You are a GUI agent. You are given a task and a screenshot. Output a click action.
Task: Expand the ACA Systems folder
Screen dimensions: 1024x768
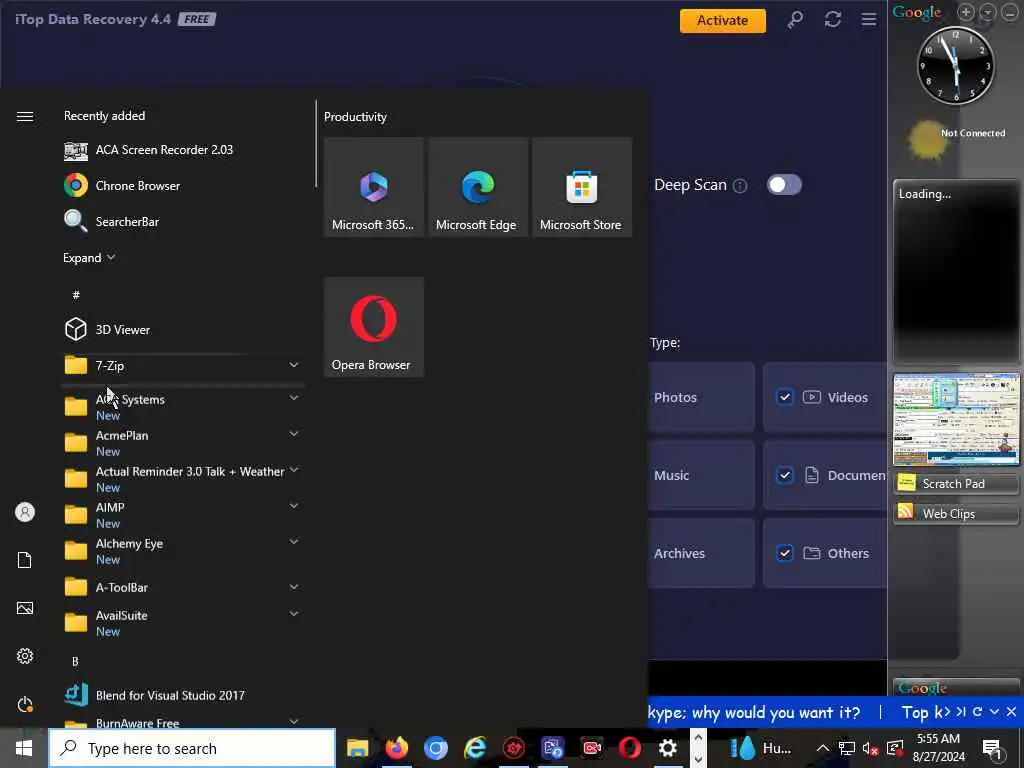[x=294, y=398]
